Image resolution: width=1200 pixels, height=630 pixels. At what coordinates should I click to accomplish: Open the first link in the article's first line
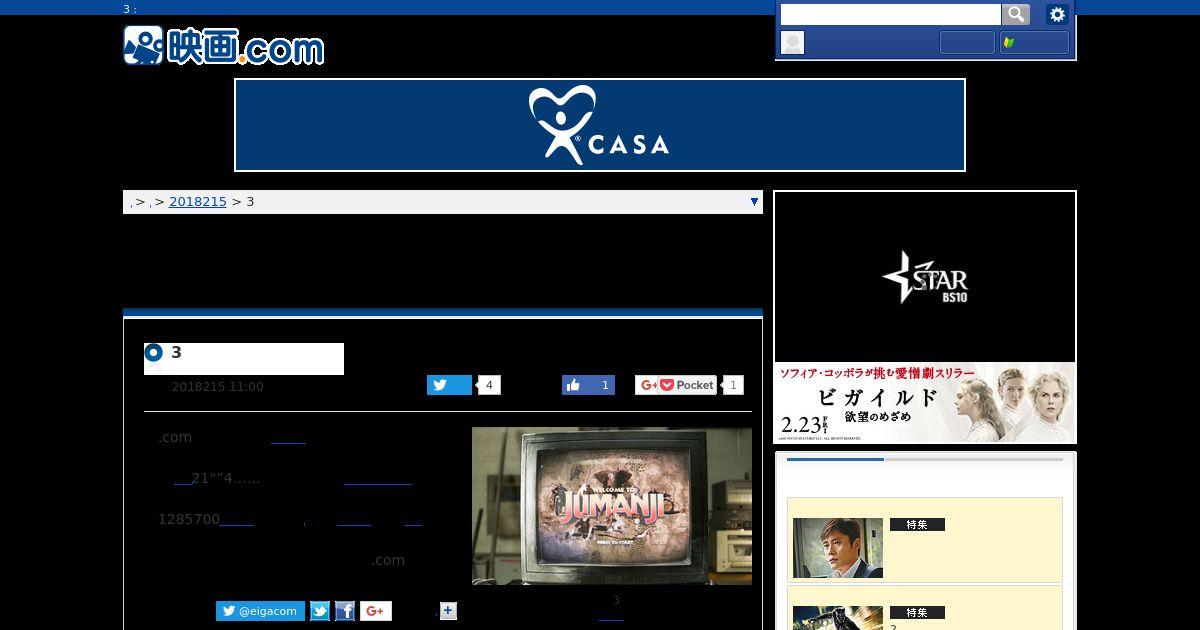(x=288, y=437)
